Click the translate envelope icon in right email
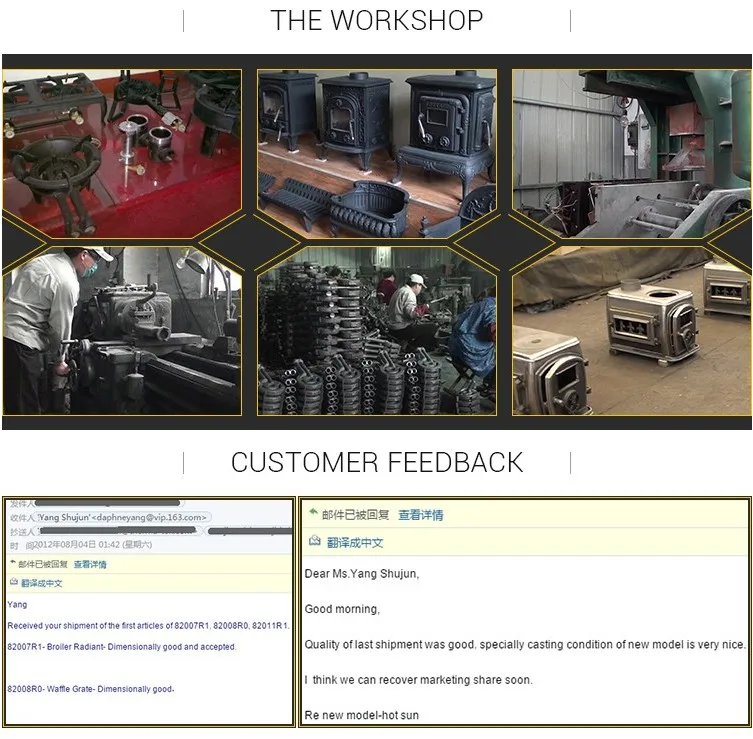 click(x=314, y=541)
